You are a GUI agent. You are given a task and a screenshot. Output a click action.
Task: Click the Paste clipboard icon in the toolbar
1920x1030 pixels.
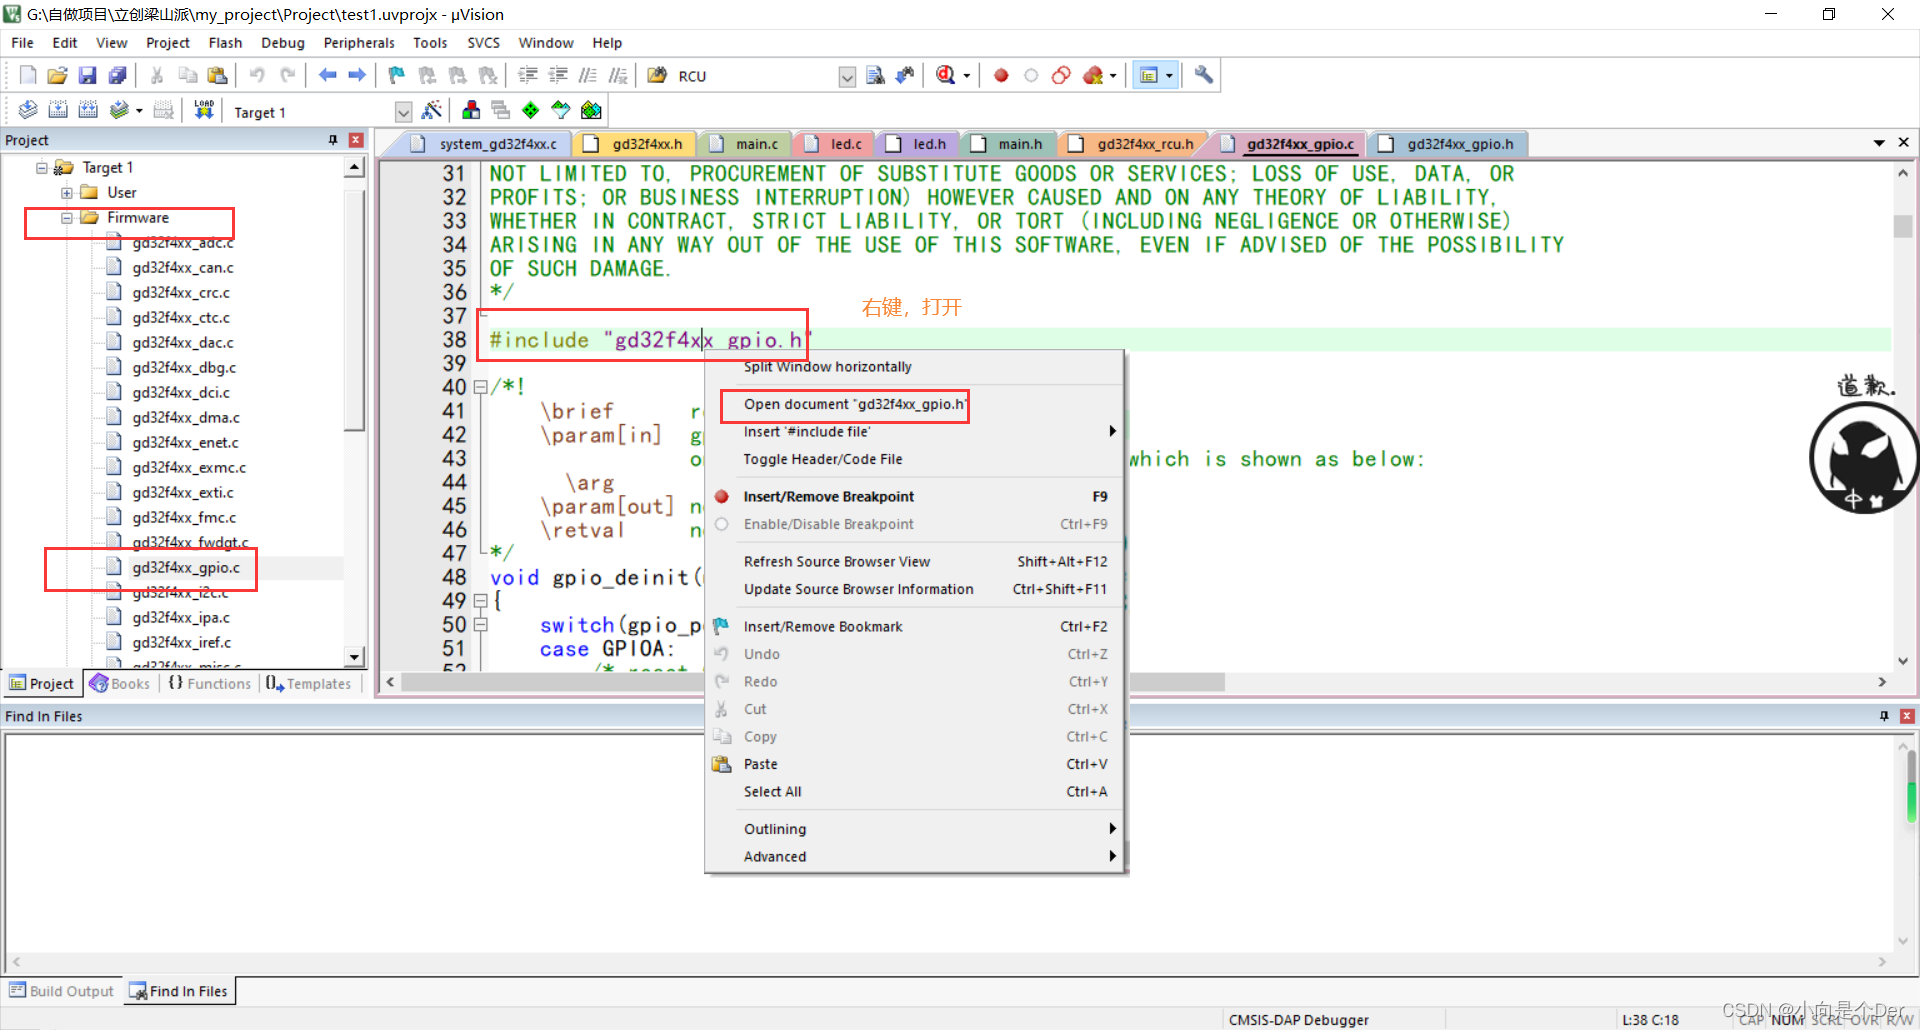(217, 75)
